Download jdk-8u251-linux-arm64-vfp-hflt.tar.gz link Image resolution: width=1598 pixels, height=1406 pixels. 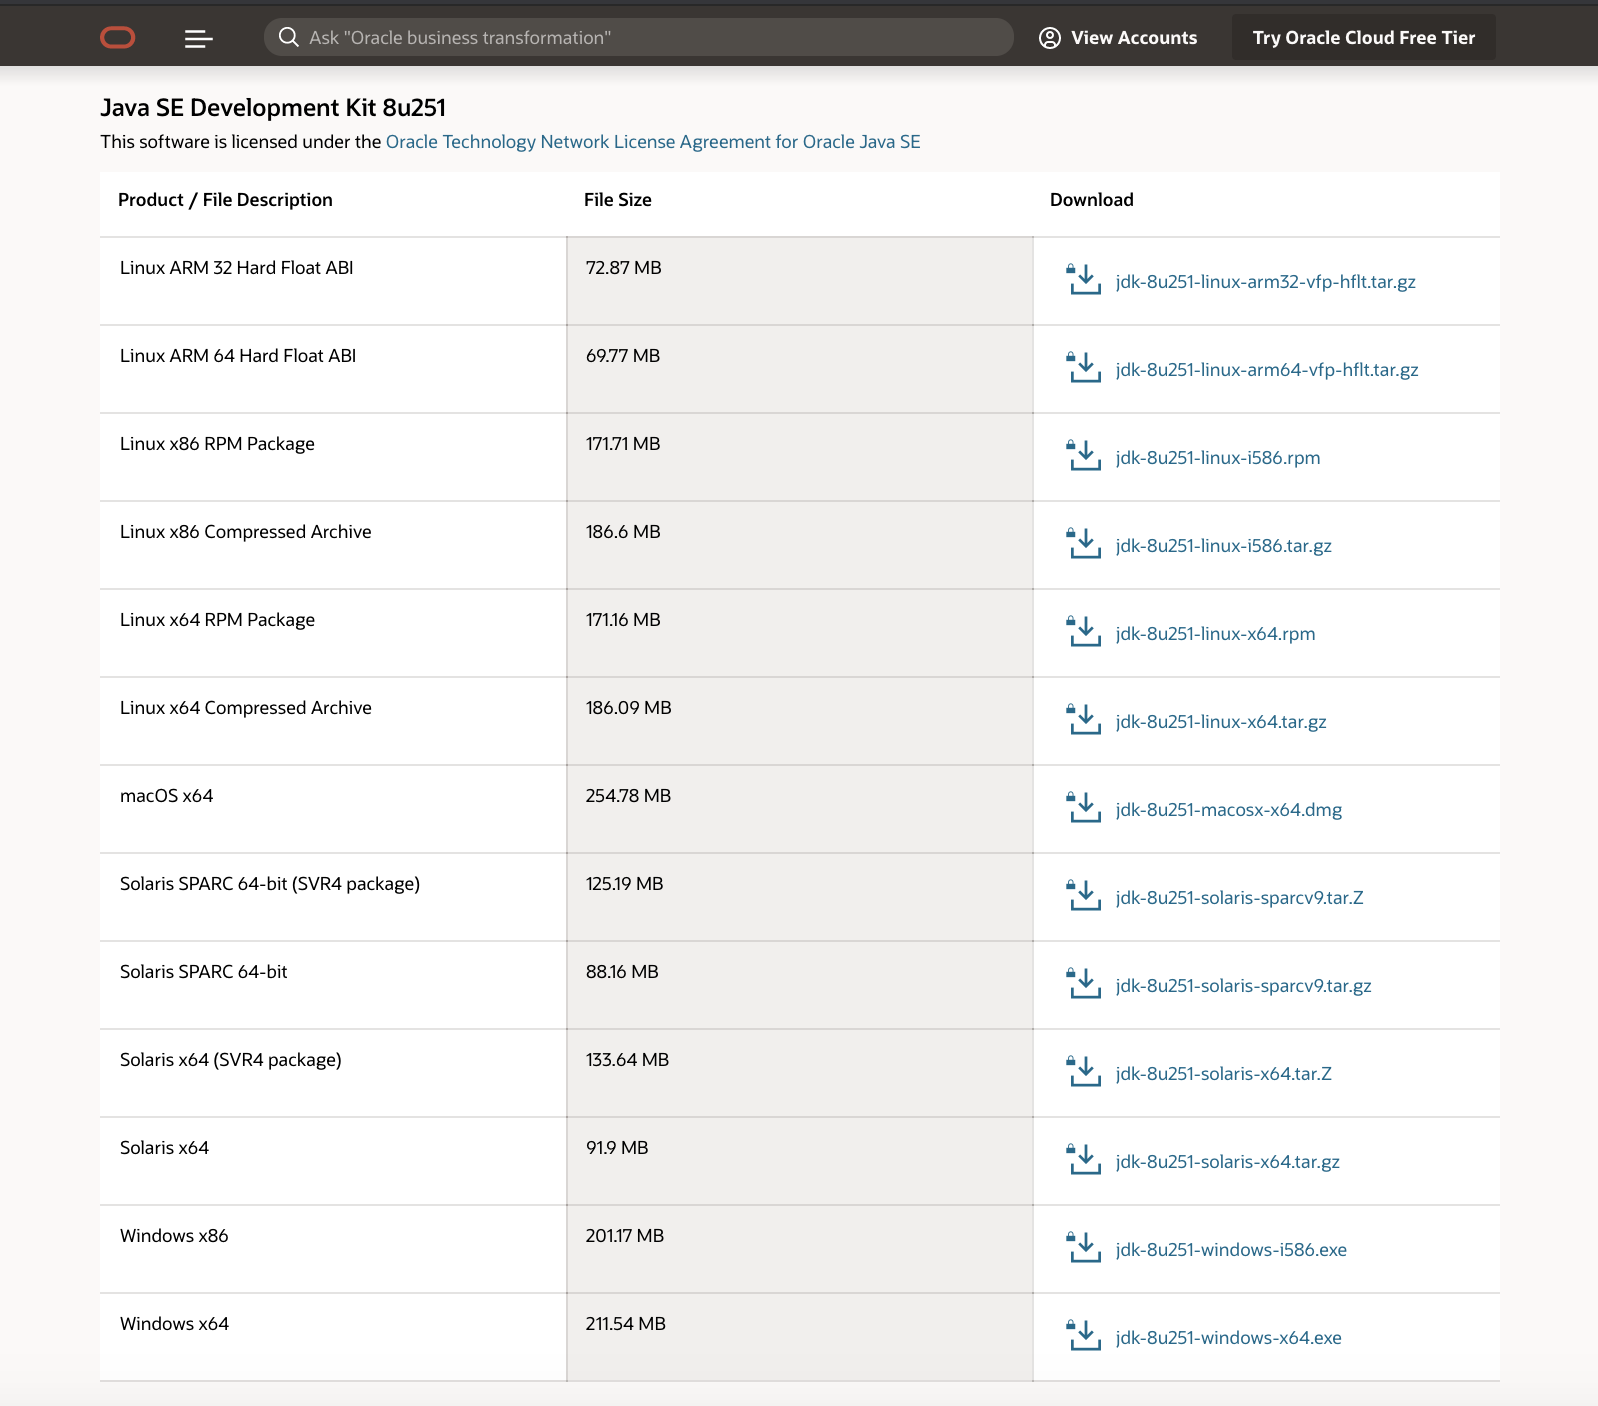pyautogui.click(x=1267, y=370)
